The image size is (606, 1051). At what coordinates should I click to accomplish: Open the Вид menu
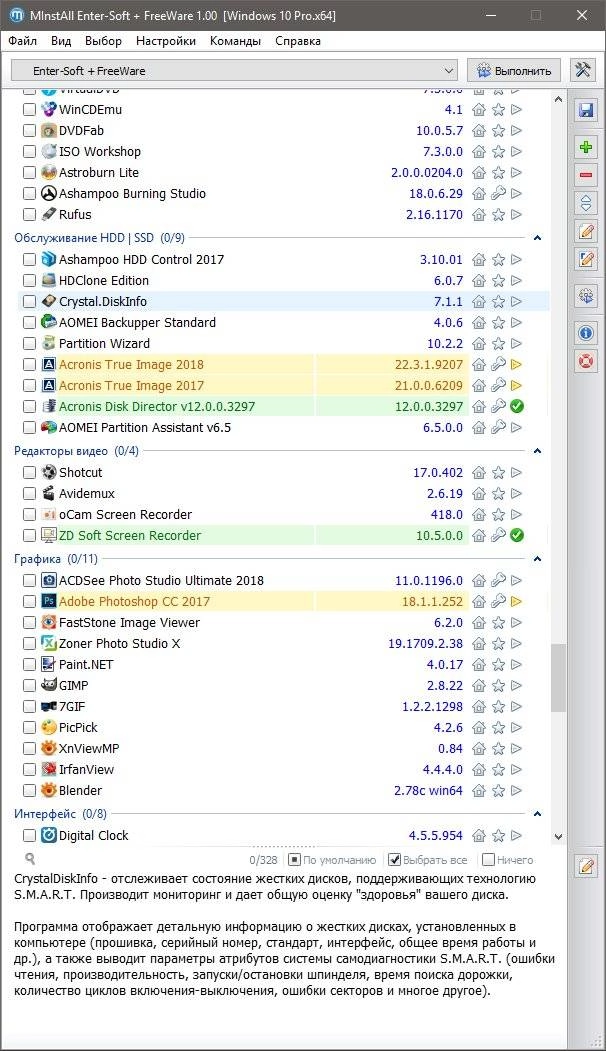pyautogui.click(x=61, y=41)
